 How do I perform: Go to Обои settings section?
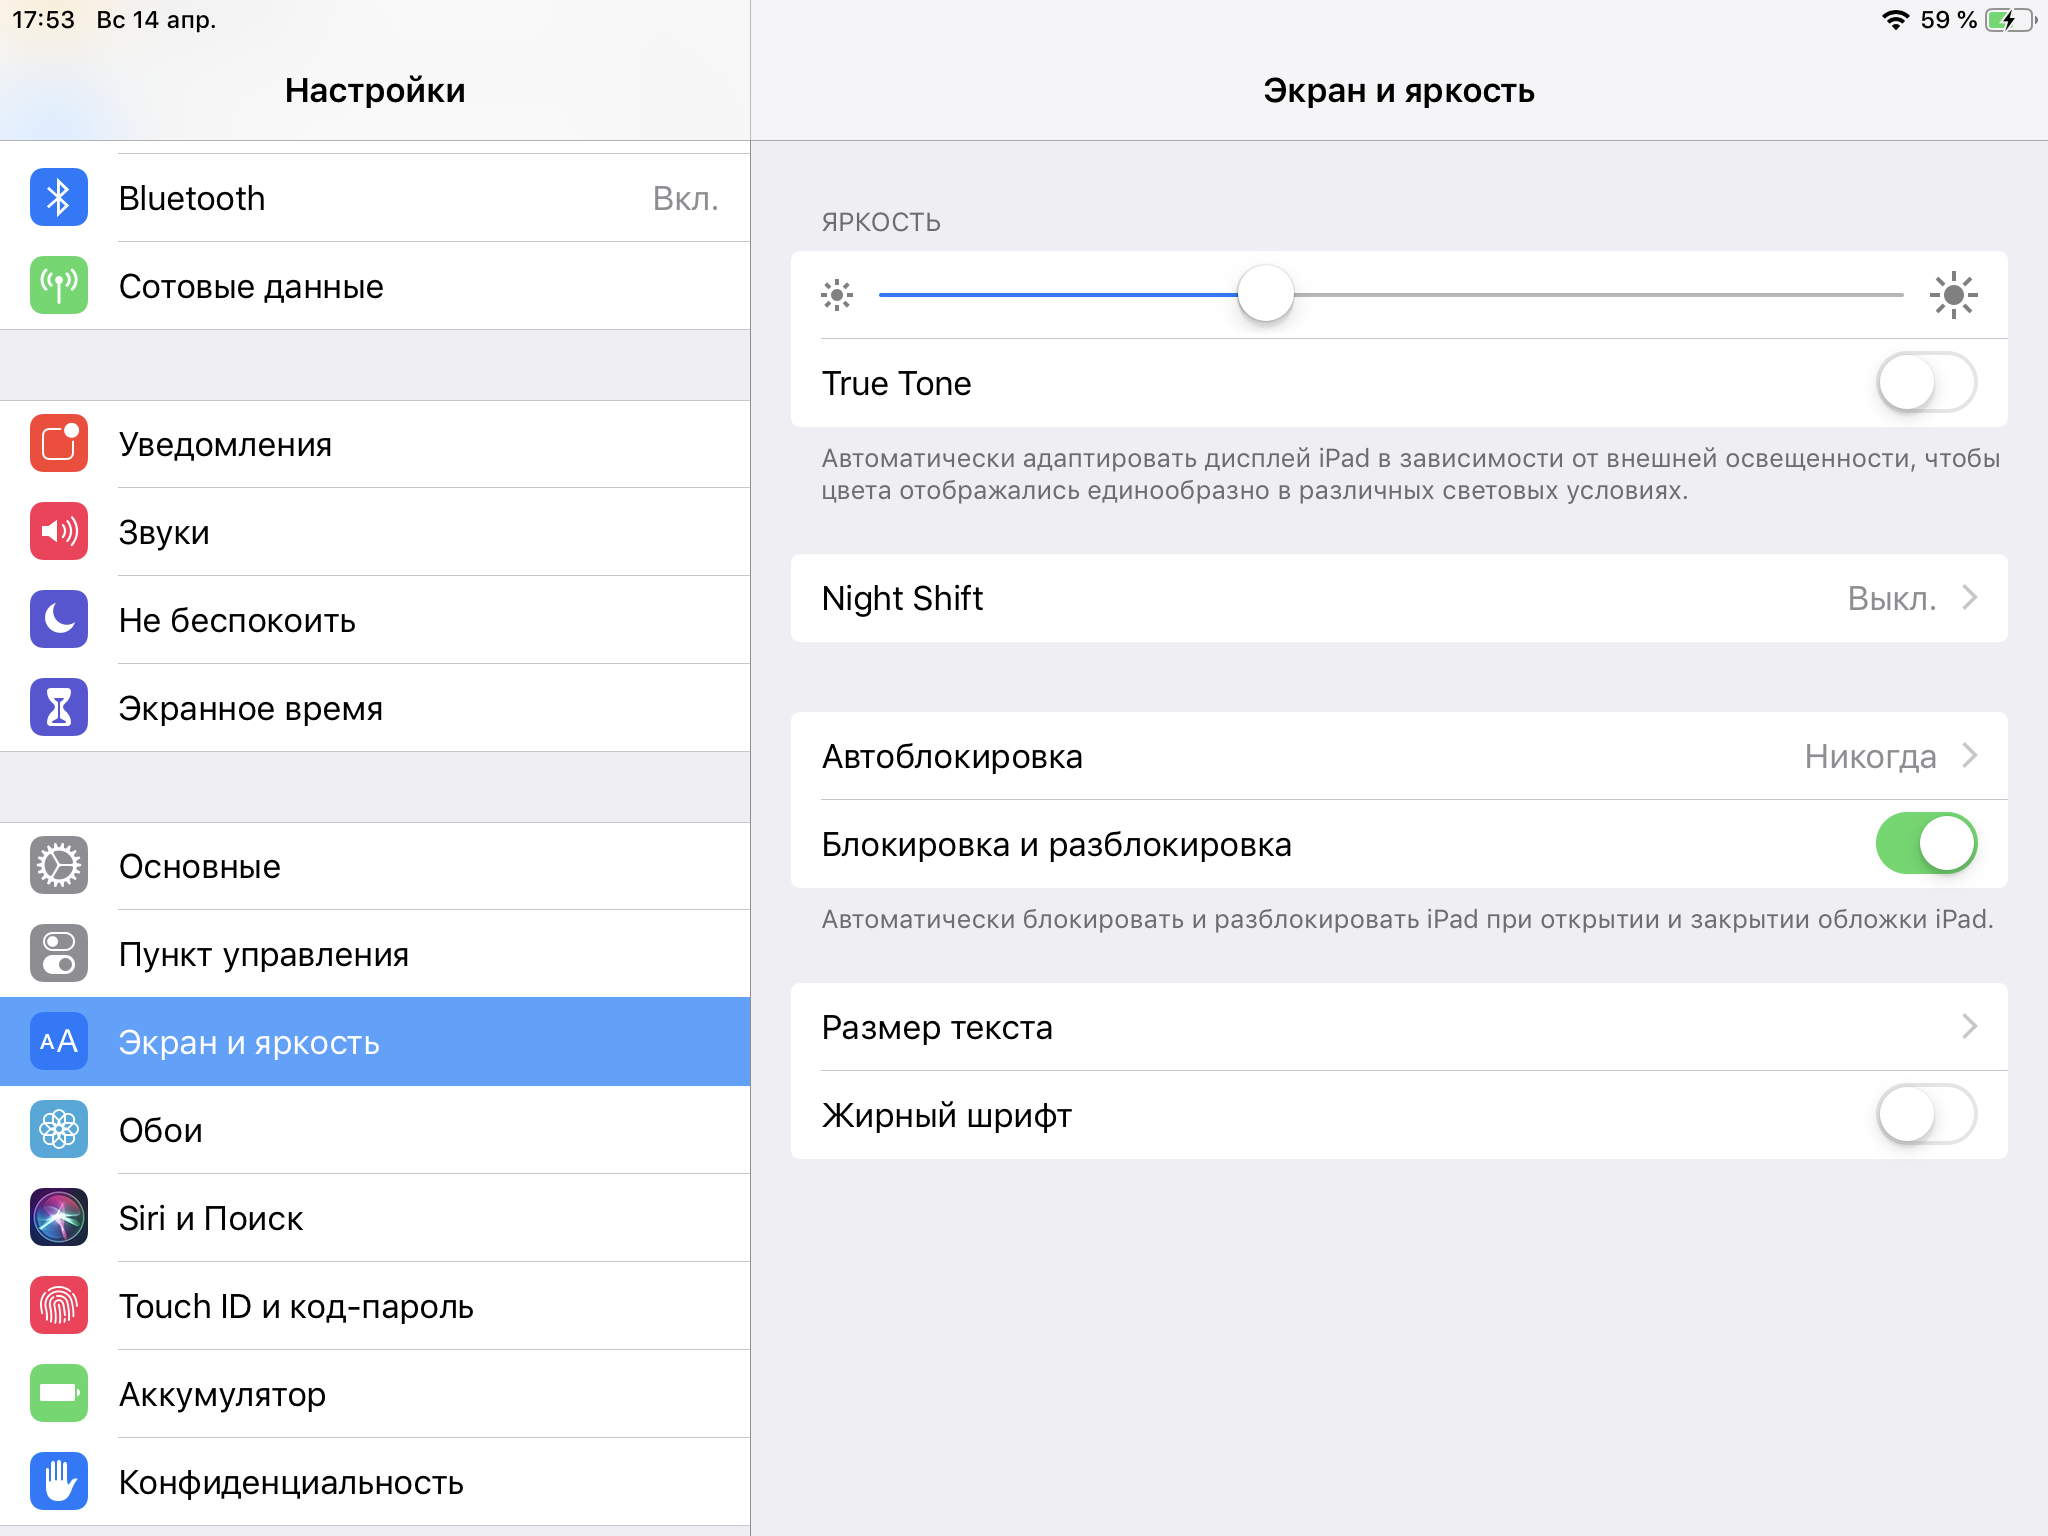click(160, 1130)
